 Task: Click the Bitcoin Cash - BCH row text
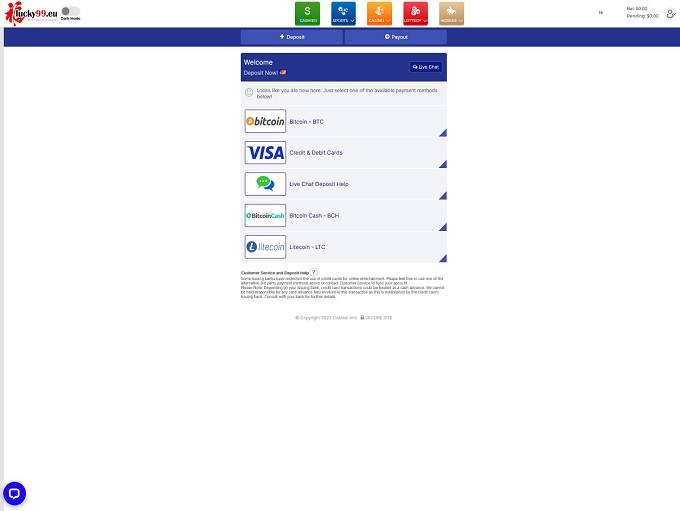tap(314, 215)
